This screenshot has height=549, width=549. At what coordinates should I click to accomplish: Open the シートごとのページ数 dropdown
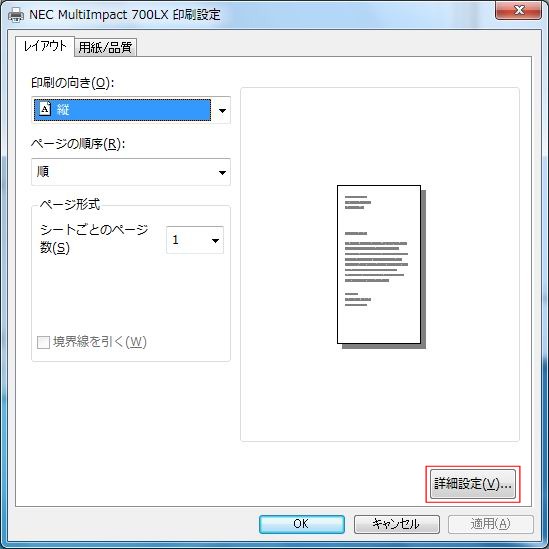pyautogui.click(x=195, y=240)
